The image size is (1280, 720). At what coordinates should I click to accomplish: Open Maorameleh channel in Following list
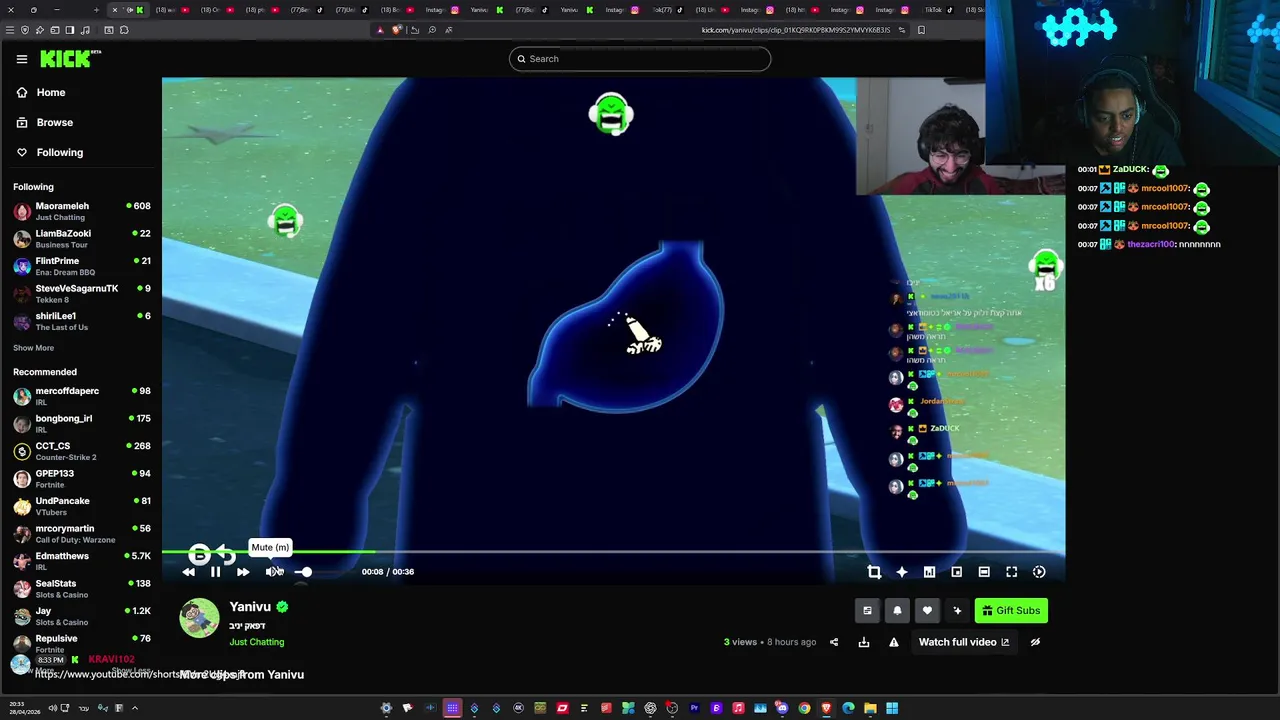tap(81, 211)
